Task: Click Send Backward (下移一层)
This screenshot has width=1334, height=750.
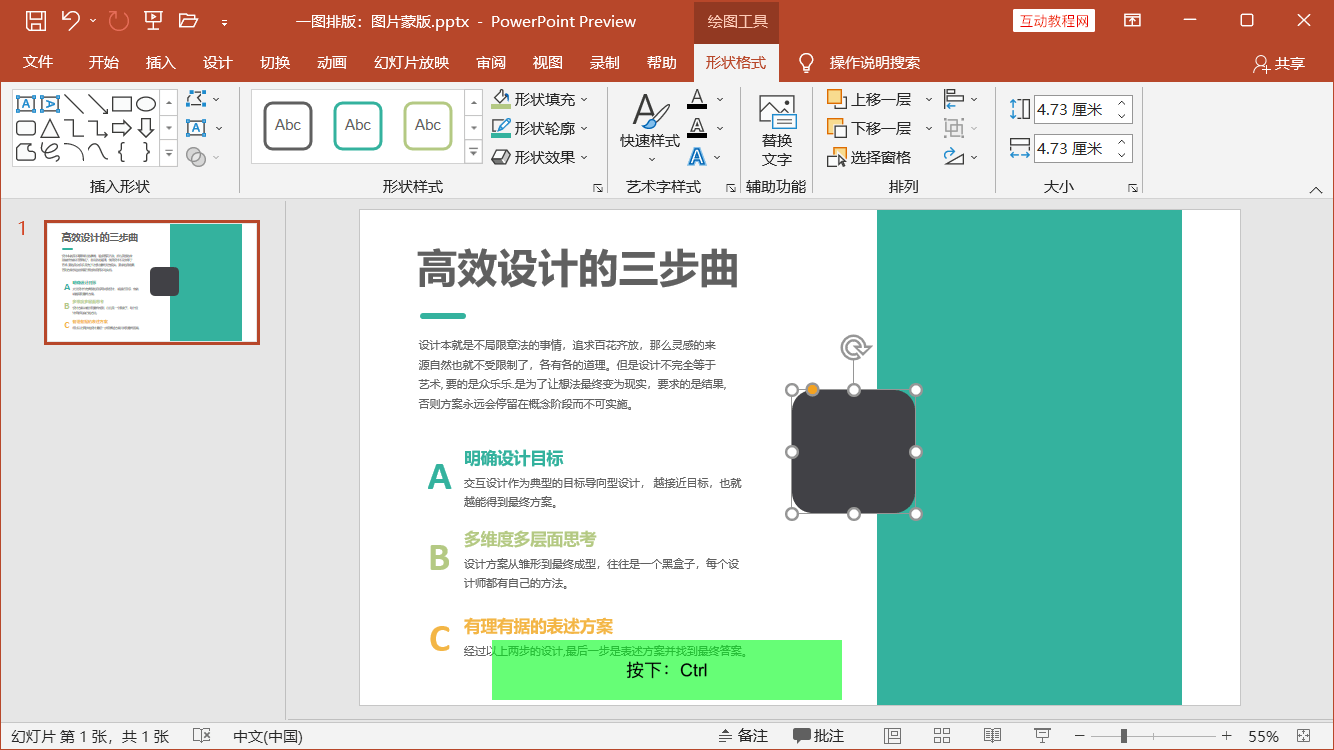Action: pos(869,128)
